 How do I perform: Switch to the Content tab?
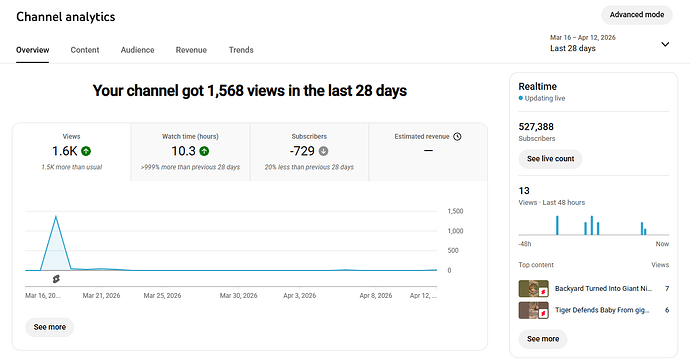[x=85, y=50]
